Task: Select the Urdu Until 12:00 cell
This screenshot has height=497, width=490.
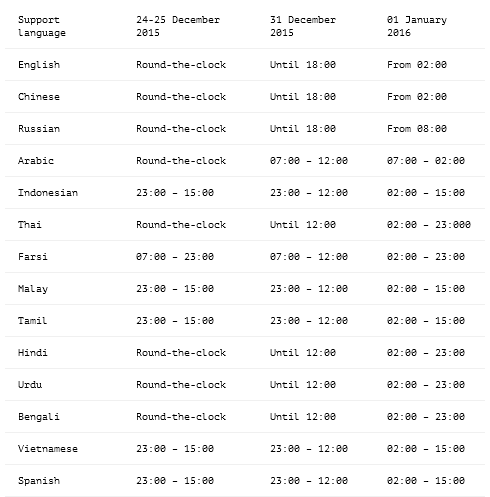Action: (303, 385)
